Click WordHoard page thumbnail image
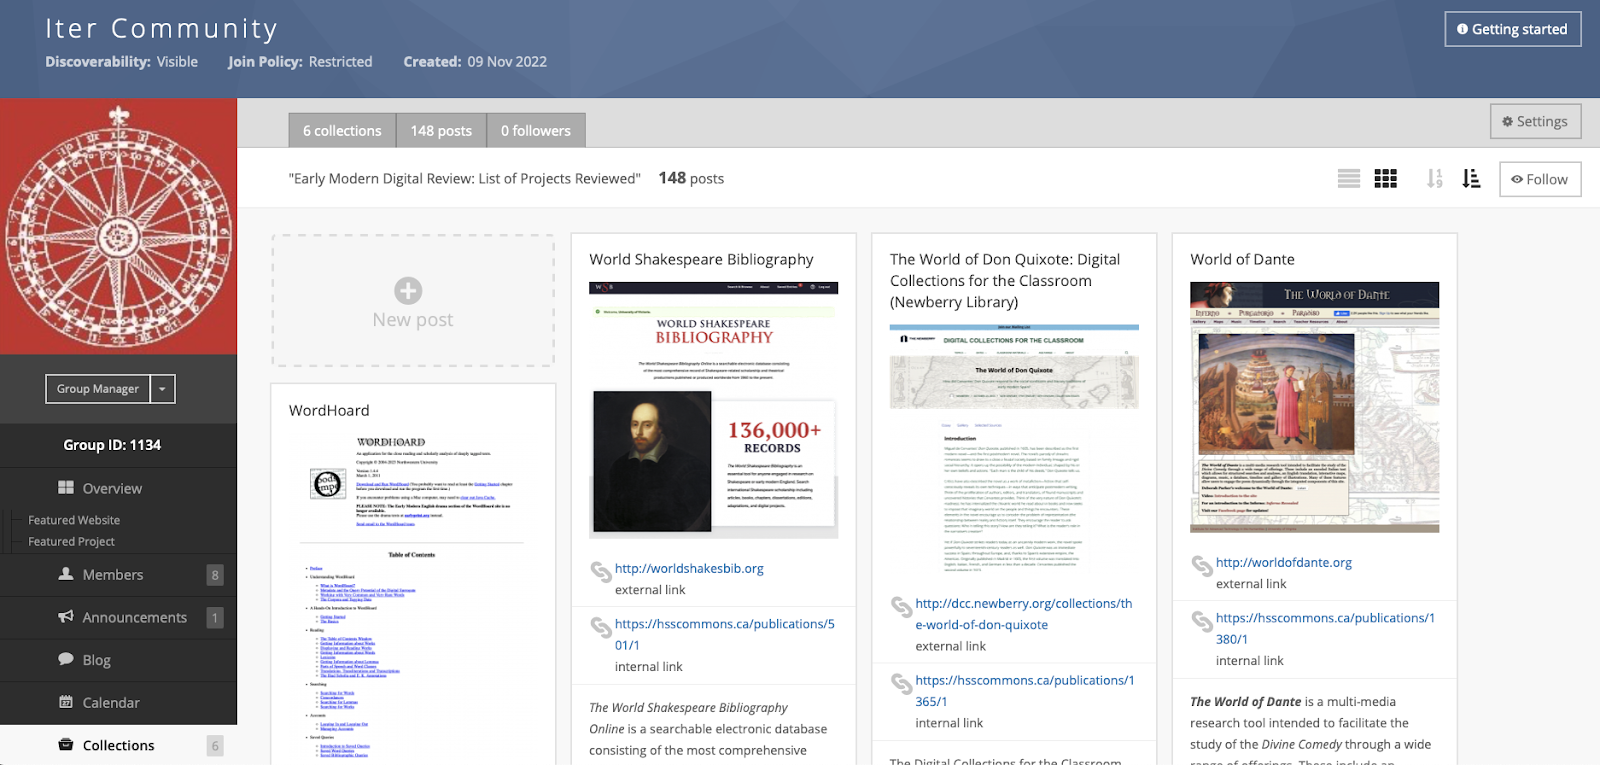Screen dimensions: 1600x765 (413, 597)
